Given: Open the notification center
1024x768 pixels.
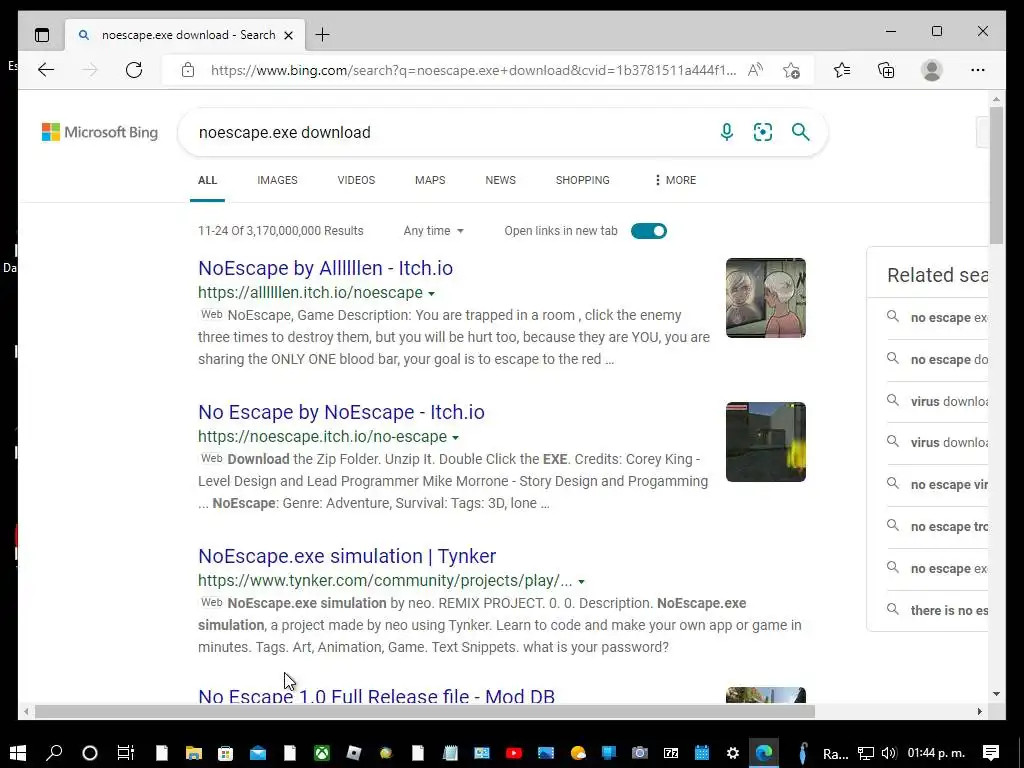Looking at the screenshot, I should pos(991,753).
